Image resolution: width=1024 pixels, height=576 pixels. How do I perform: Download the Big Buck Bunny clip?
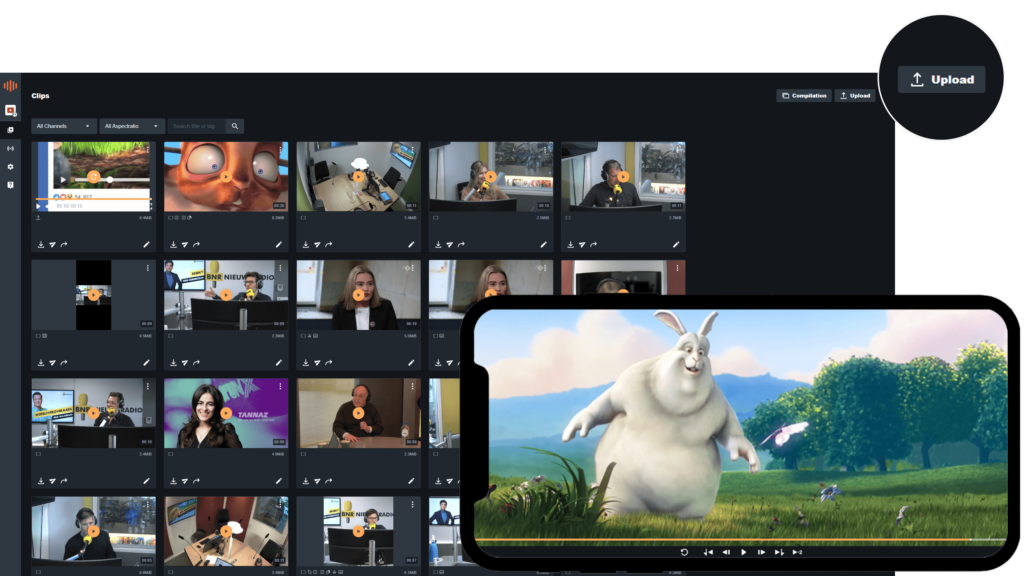(x=43, y=243)
